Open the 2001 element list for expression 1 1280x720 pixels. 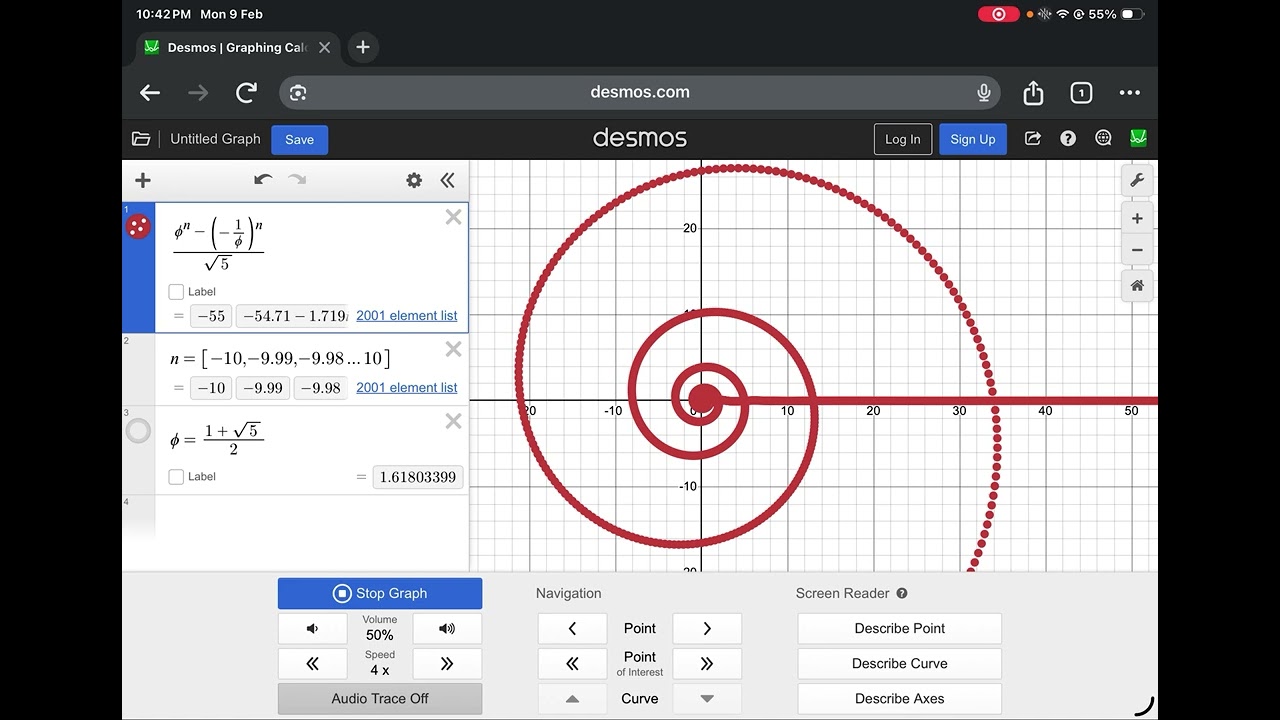[x=406, y=316]
